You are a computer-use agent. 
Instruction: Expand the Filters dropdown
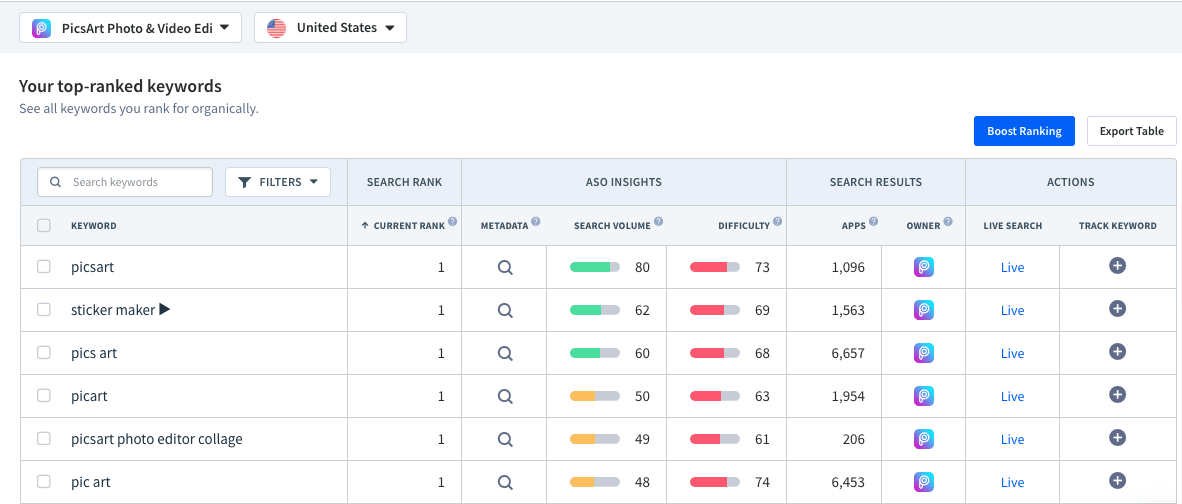[x=278, y=182]
